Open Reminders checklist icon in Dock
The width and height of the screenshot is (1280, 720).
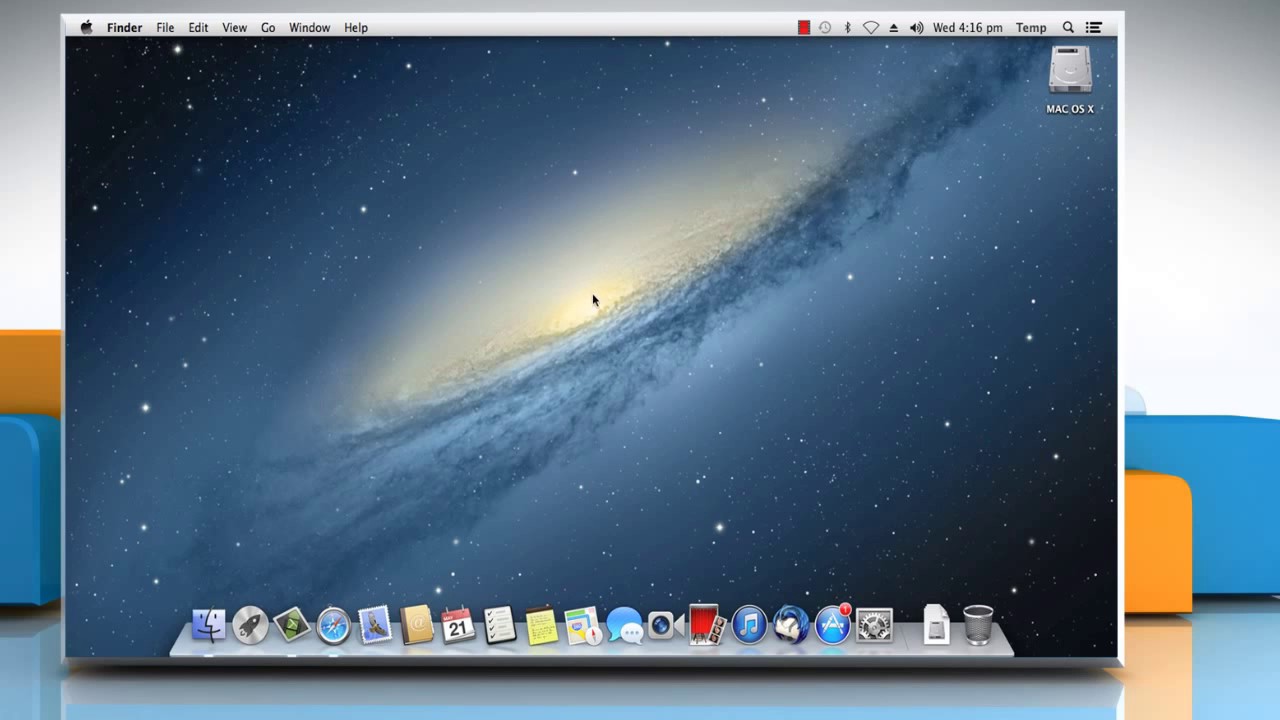pyautogui.click(x=499, y=626)
